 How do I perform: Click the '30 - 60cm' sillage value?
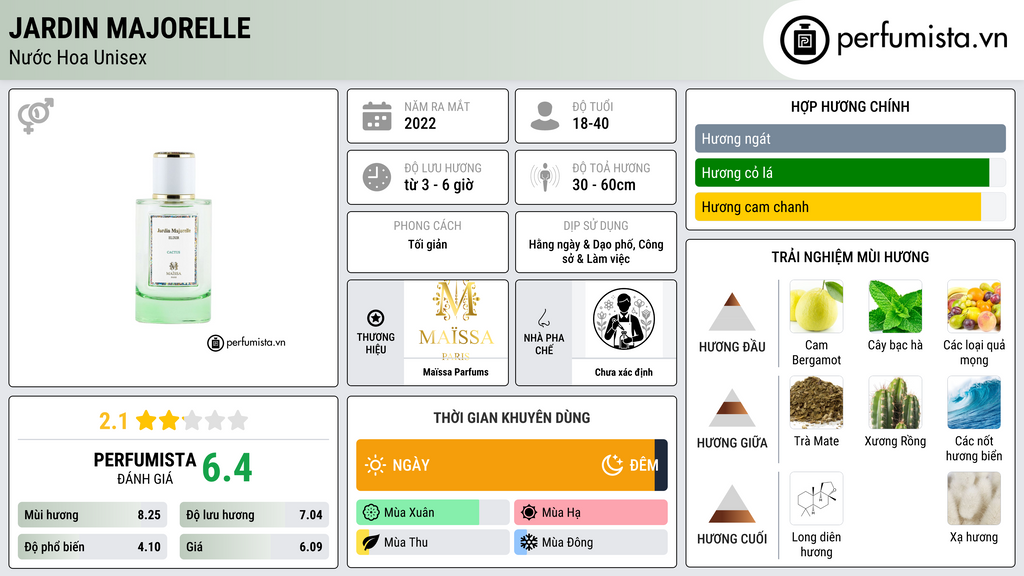pyautogui.click(x=604, y=185)
